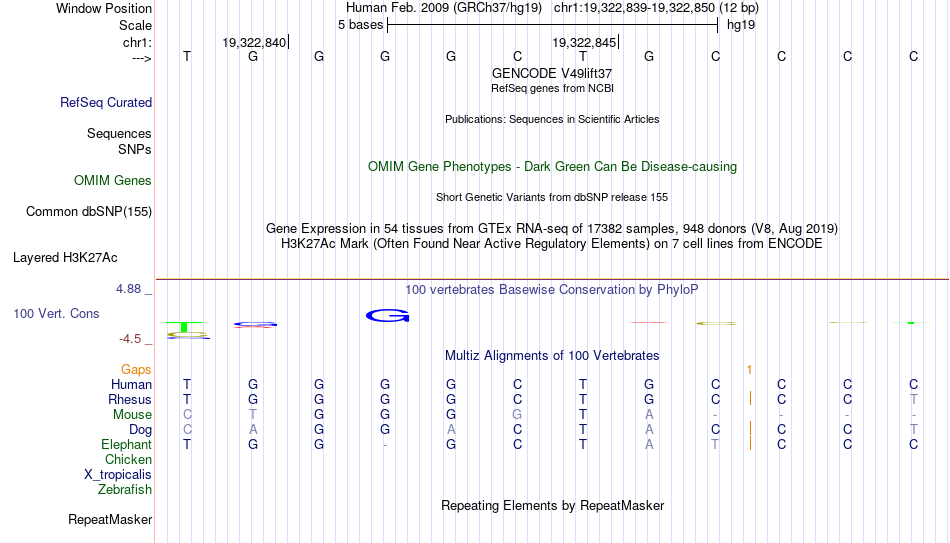The image size is (950, 543).
Task: Click 'Human Feb. 2009 (GRCh37/hg19)' assembly text
Action: point(444,8)
